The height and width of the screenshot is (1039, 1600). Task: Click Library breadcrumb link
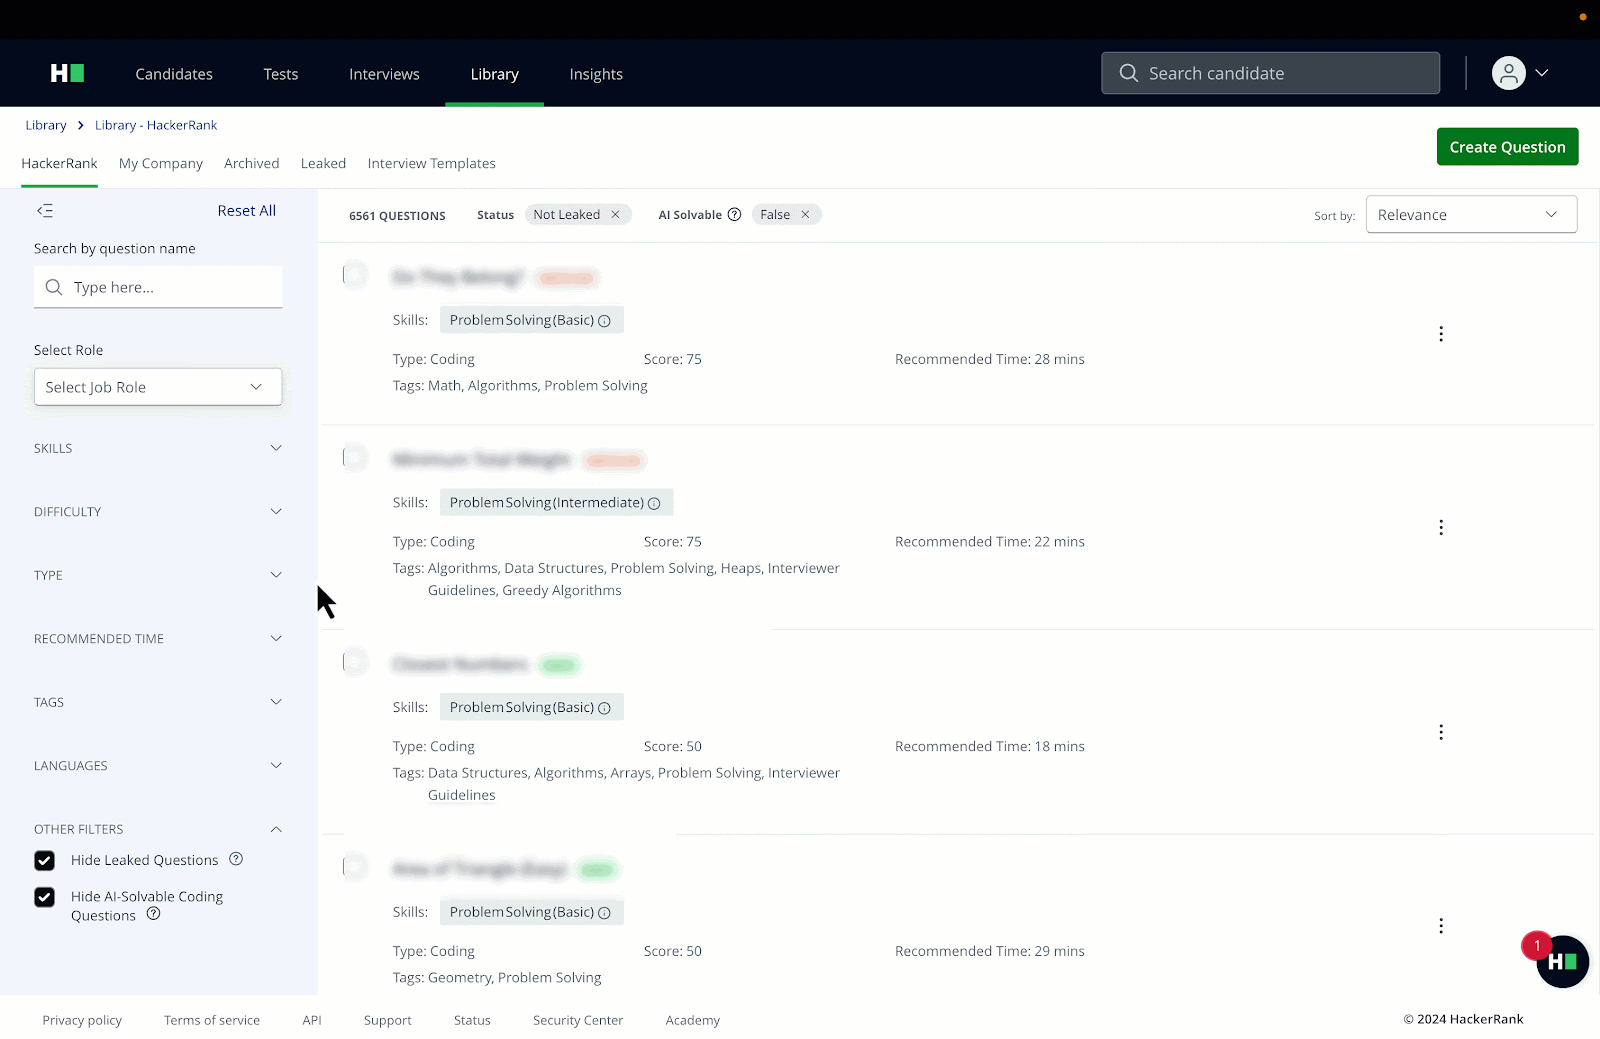46,125
